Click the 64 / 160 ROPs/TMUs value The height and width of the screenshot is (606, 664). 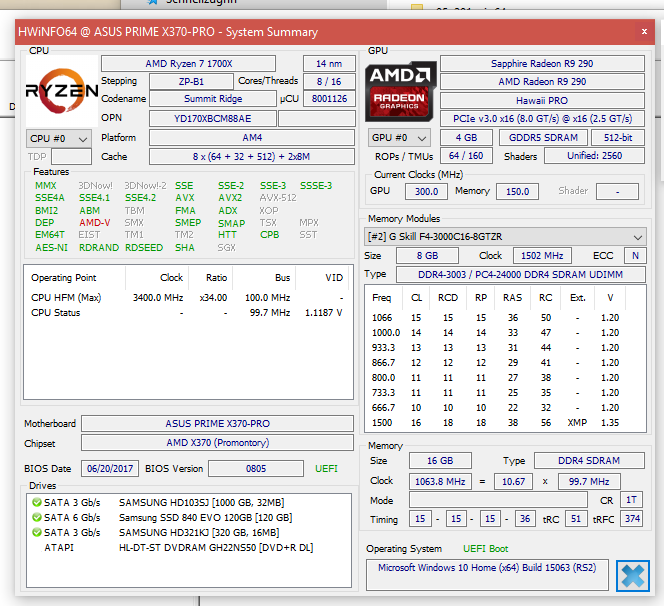pos(466,156)
